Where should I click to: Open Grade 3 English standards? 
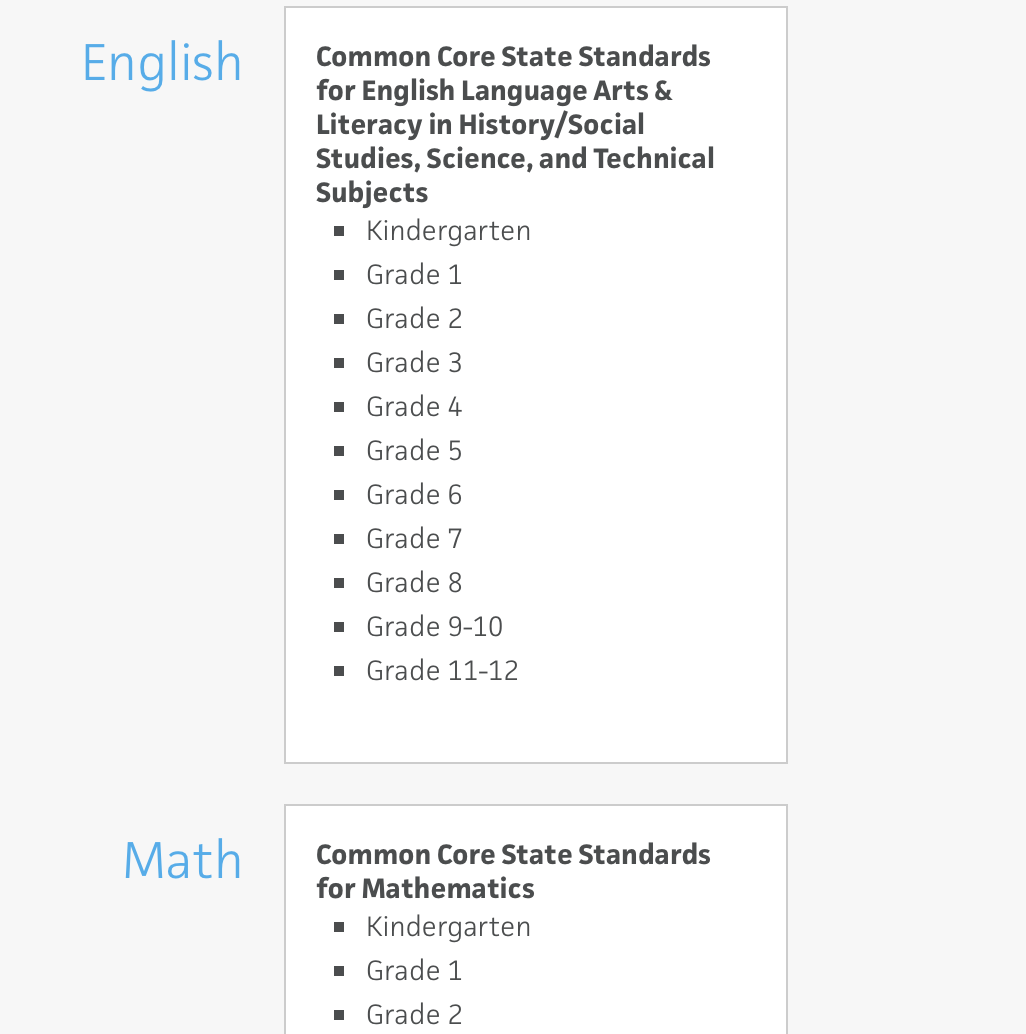tap(414, 363)
